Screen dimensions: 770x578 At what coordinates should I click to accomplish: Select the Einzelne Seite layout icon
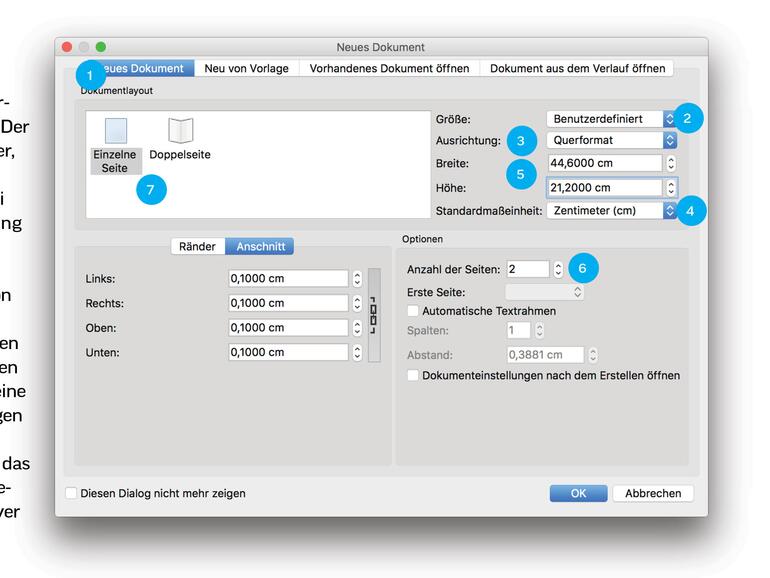116,133
